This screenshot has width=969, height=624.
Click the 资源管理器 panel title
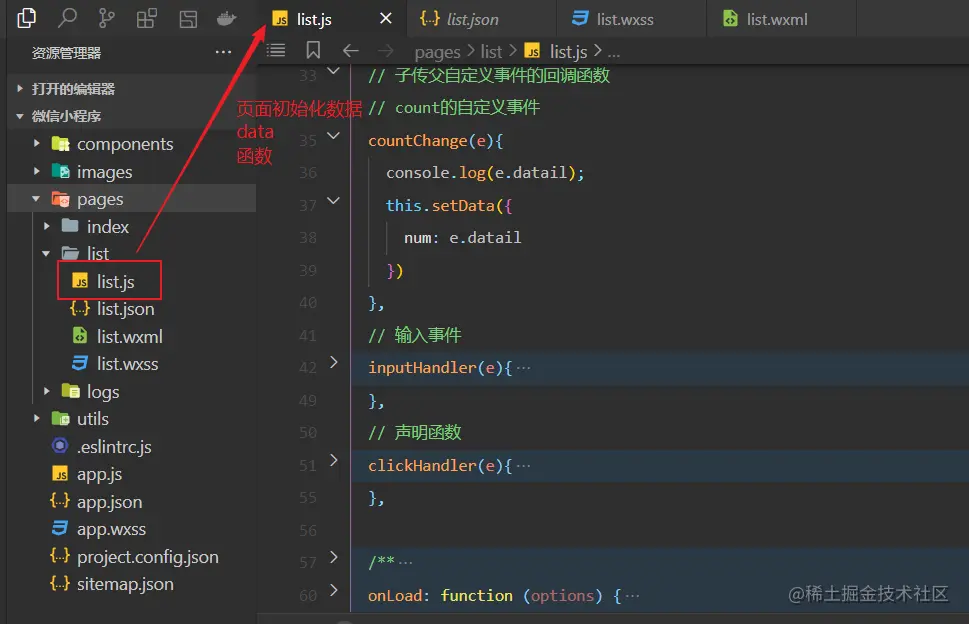coord(67,53)
